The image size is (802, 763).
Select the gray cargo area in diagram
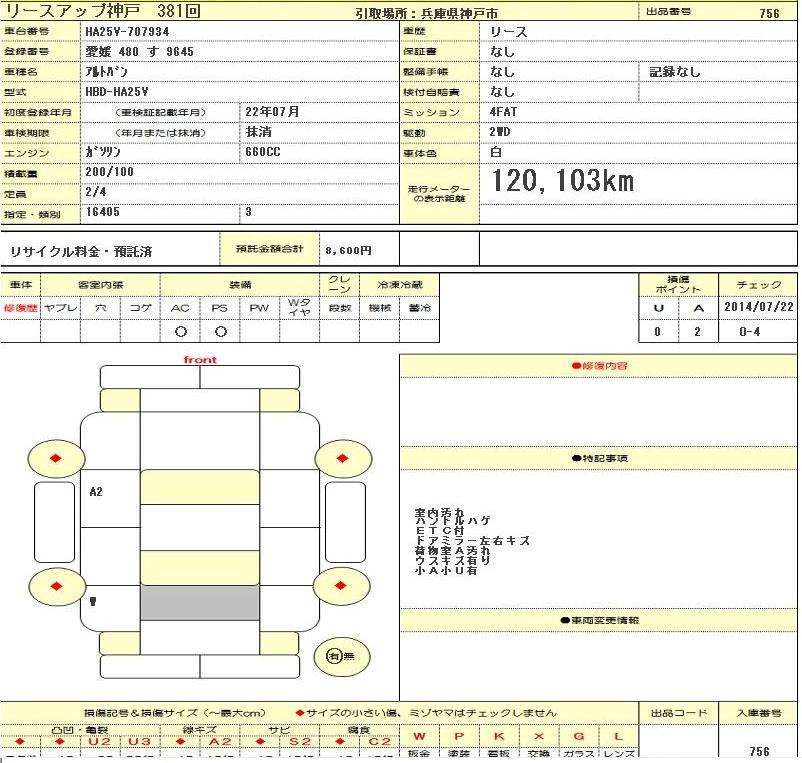click(199, 603)
